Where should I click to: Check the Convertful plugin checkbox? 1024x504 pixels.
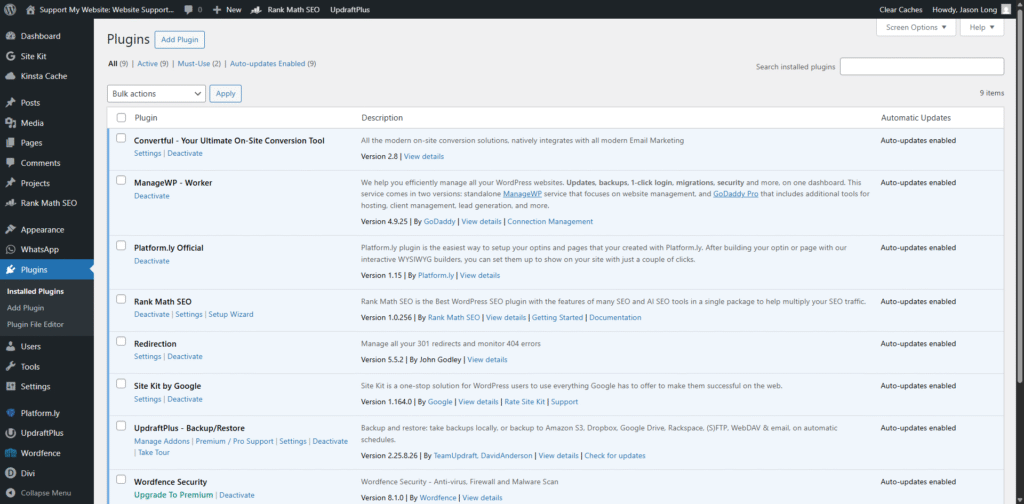click(x=121, y=138)
